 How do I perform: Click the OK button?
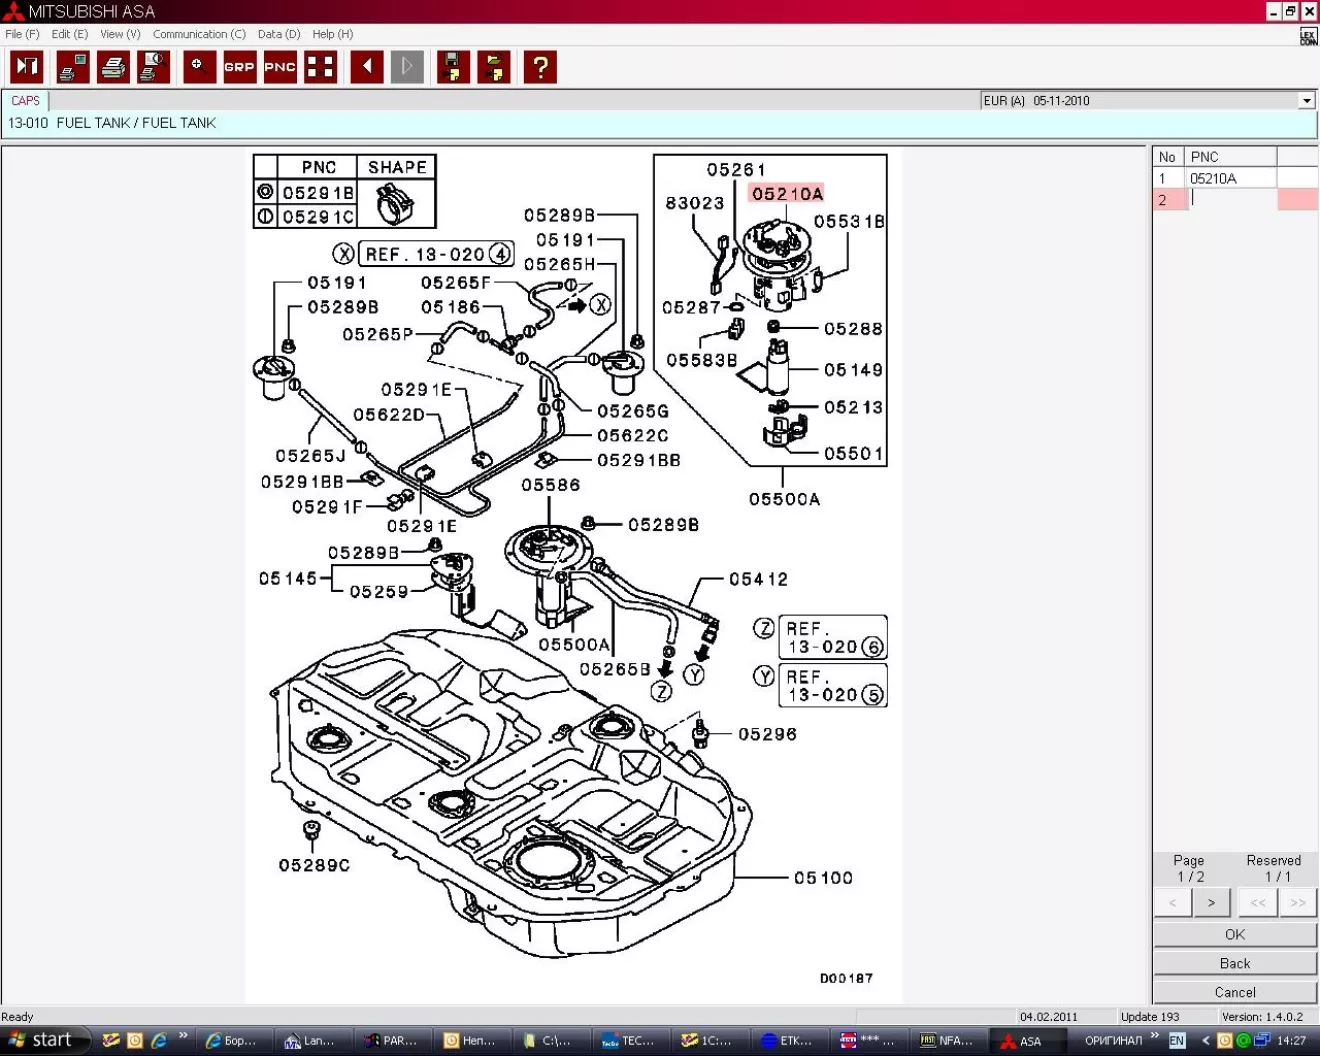(1235, 934)
